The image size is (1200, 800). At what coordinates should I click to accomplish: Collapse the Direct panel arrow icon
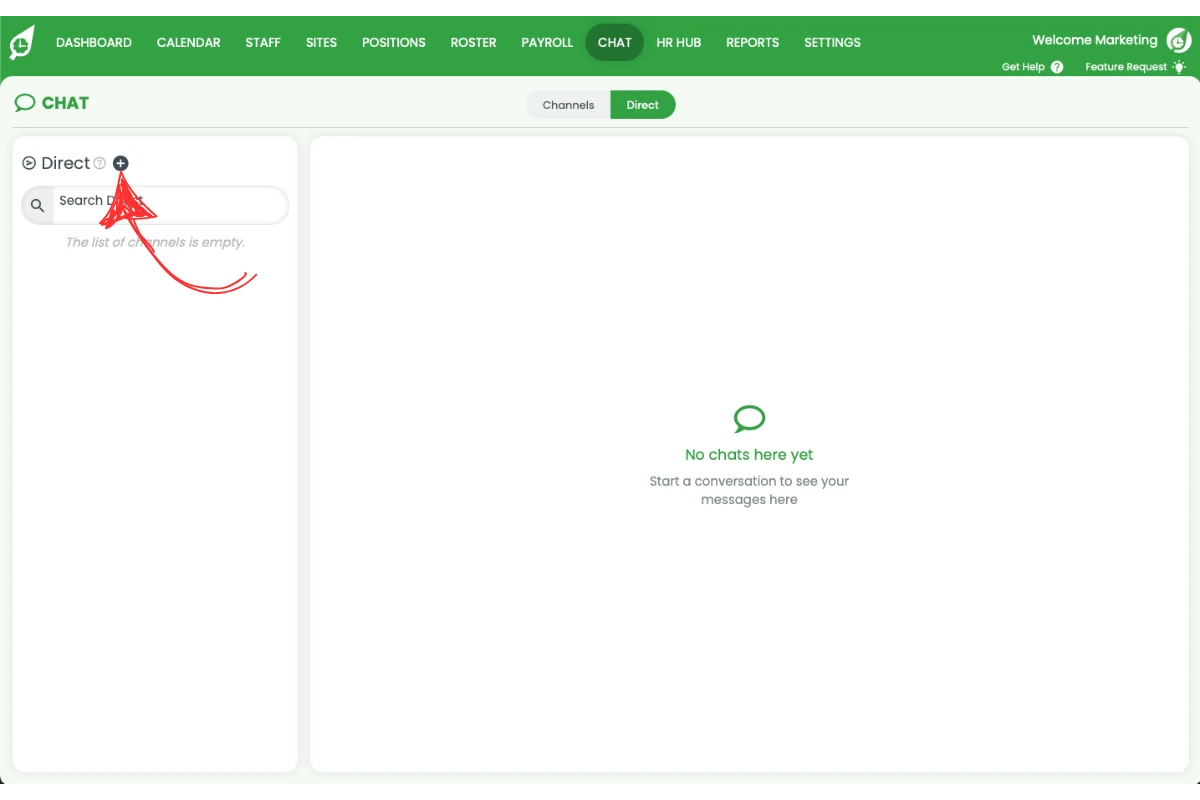click(x=29, y=163)
